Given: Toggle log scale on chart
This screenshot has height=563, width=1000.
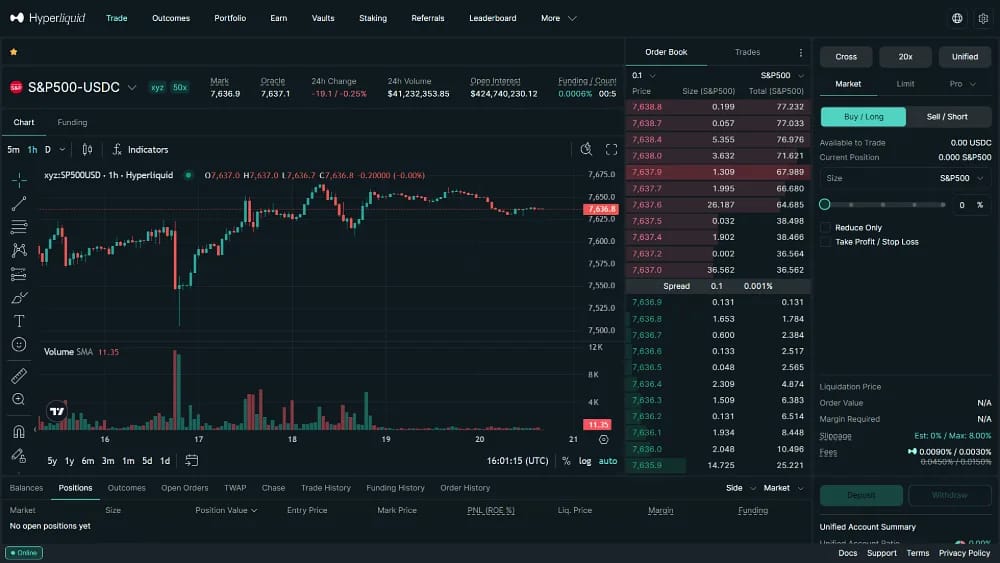Looking at the screenshot, I should pyautogui.click(x=585, y=461).
